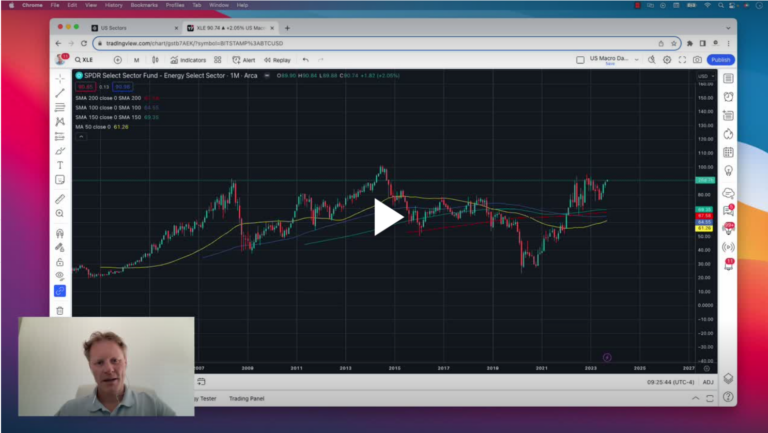Click the trash icon to remove drawings
768x433 pixels.
point(60,310)
